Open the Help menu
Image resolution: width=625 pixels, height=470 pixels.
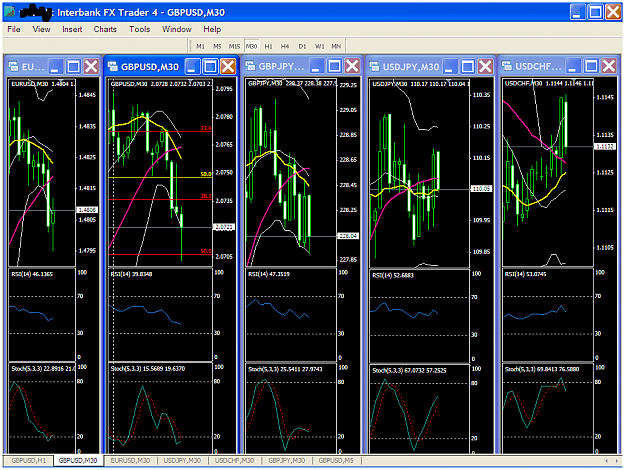212,29
